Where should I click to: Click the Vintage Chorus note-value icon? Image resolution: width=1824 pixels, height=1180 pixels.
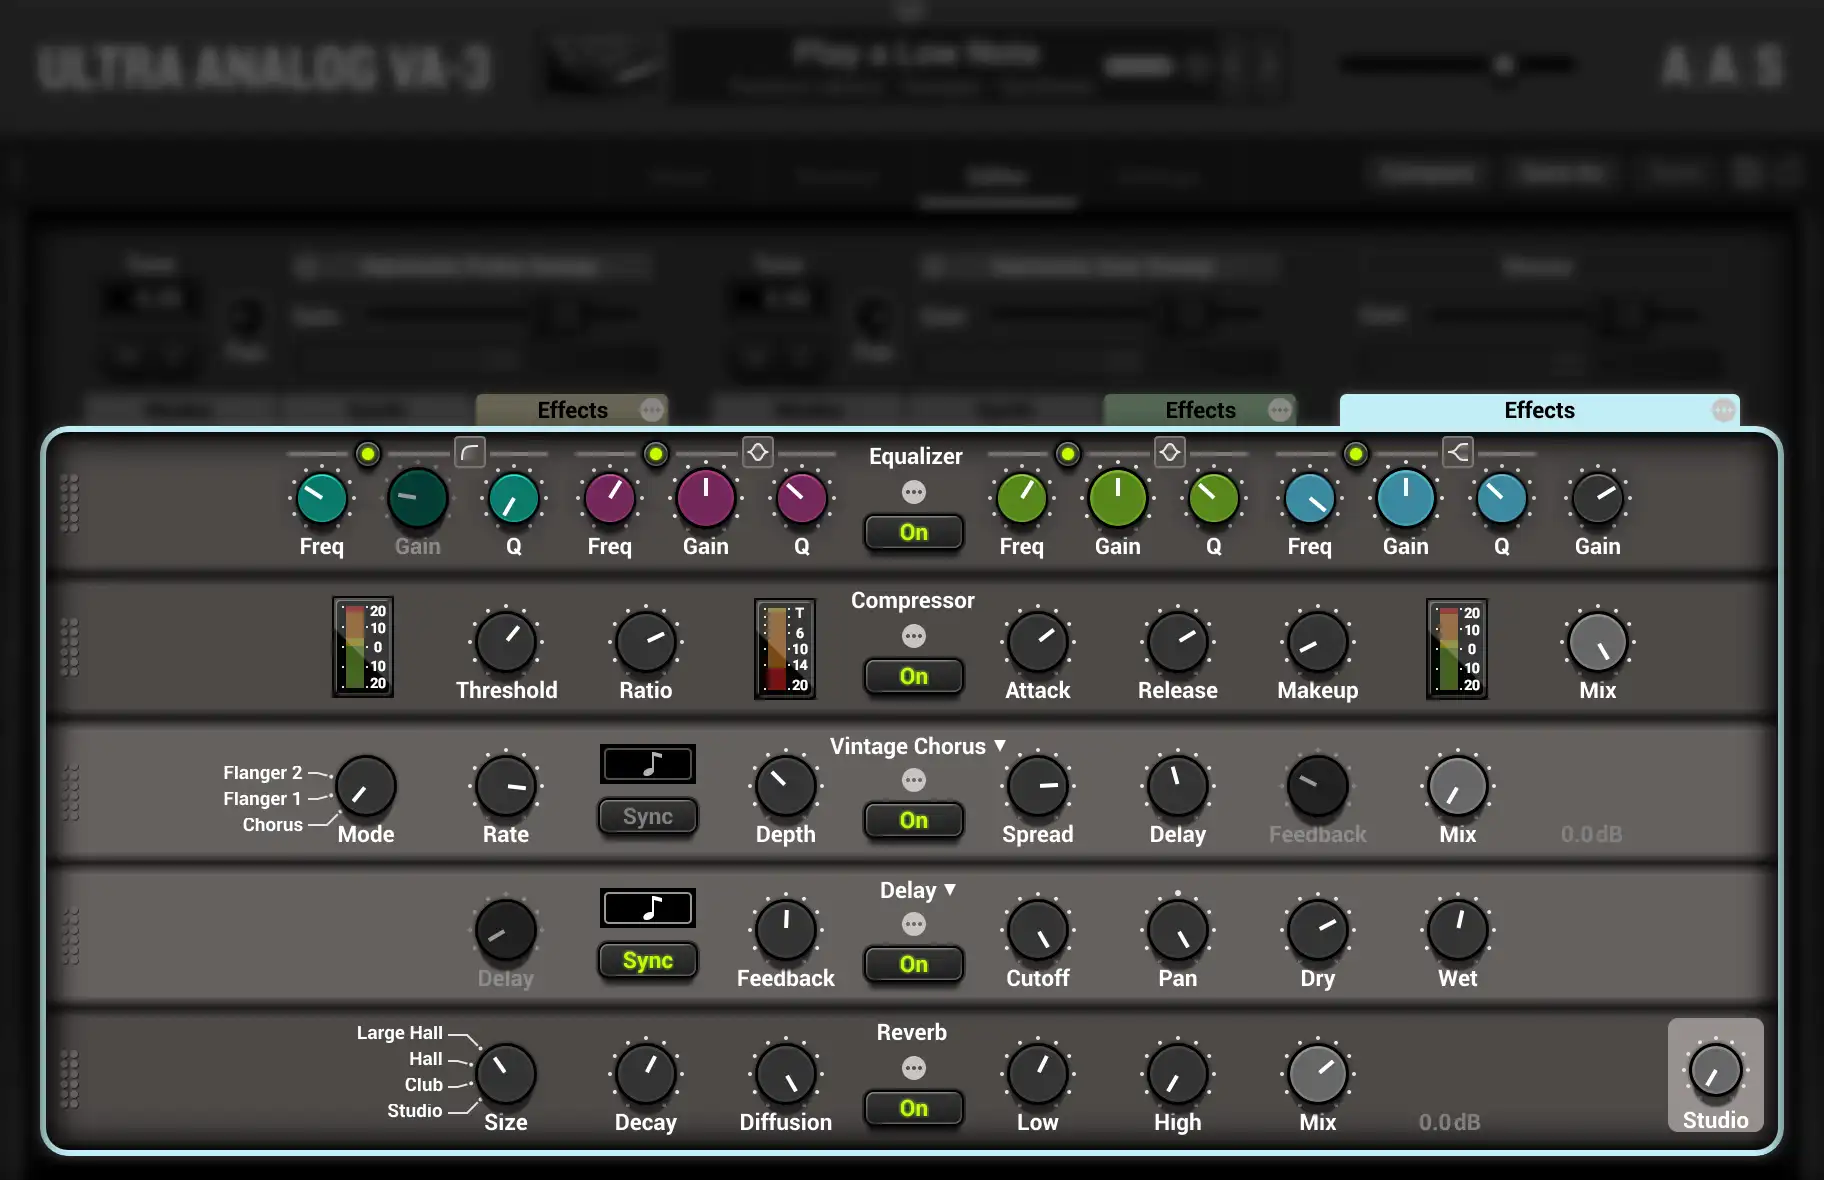[648, 765]
